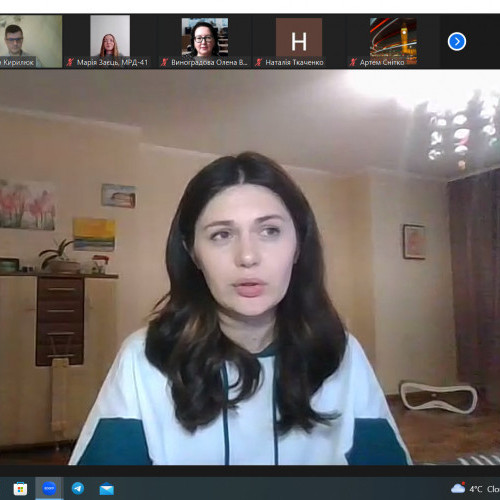Open weather widget showing 4°C
Screen dimensions: 500x500
475,489
